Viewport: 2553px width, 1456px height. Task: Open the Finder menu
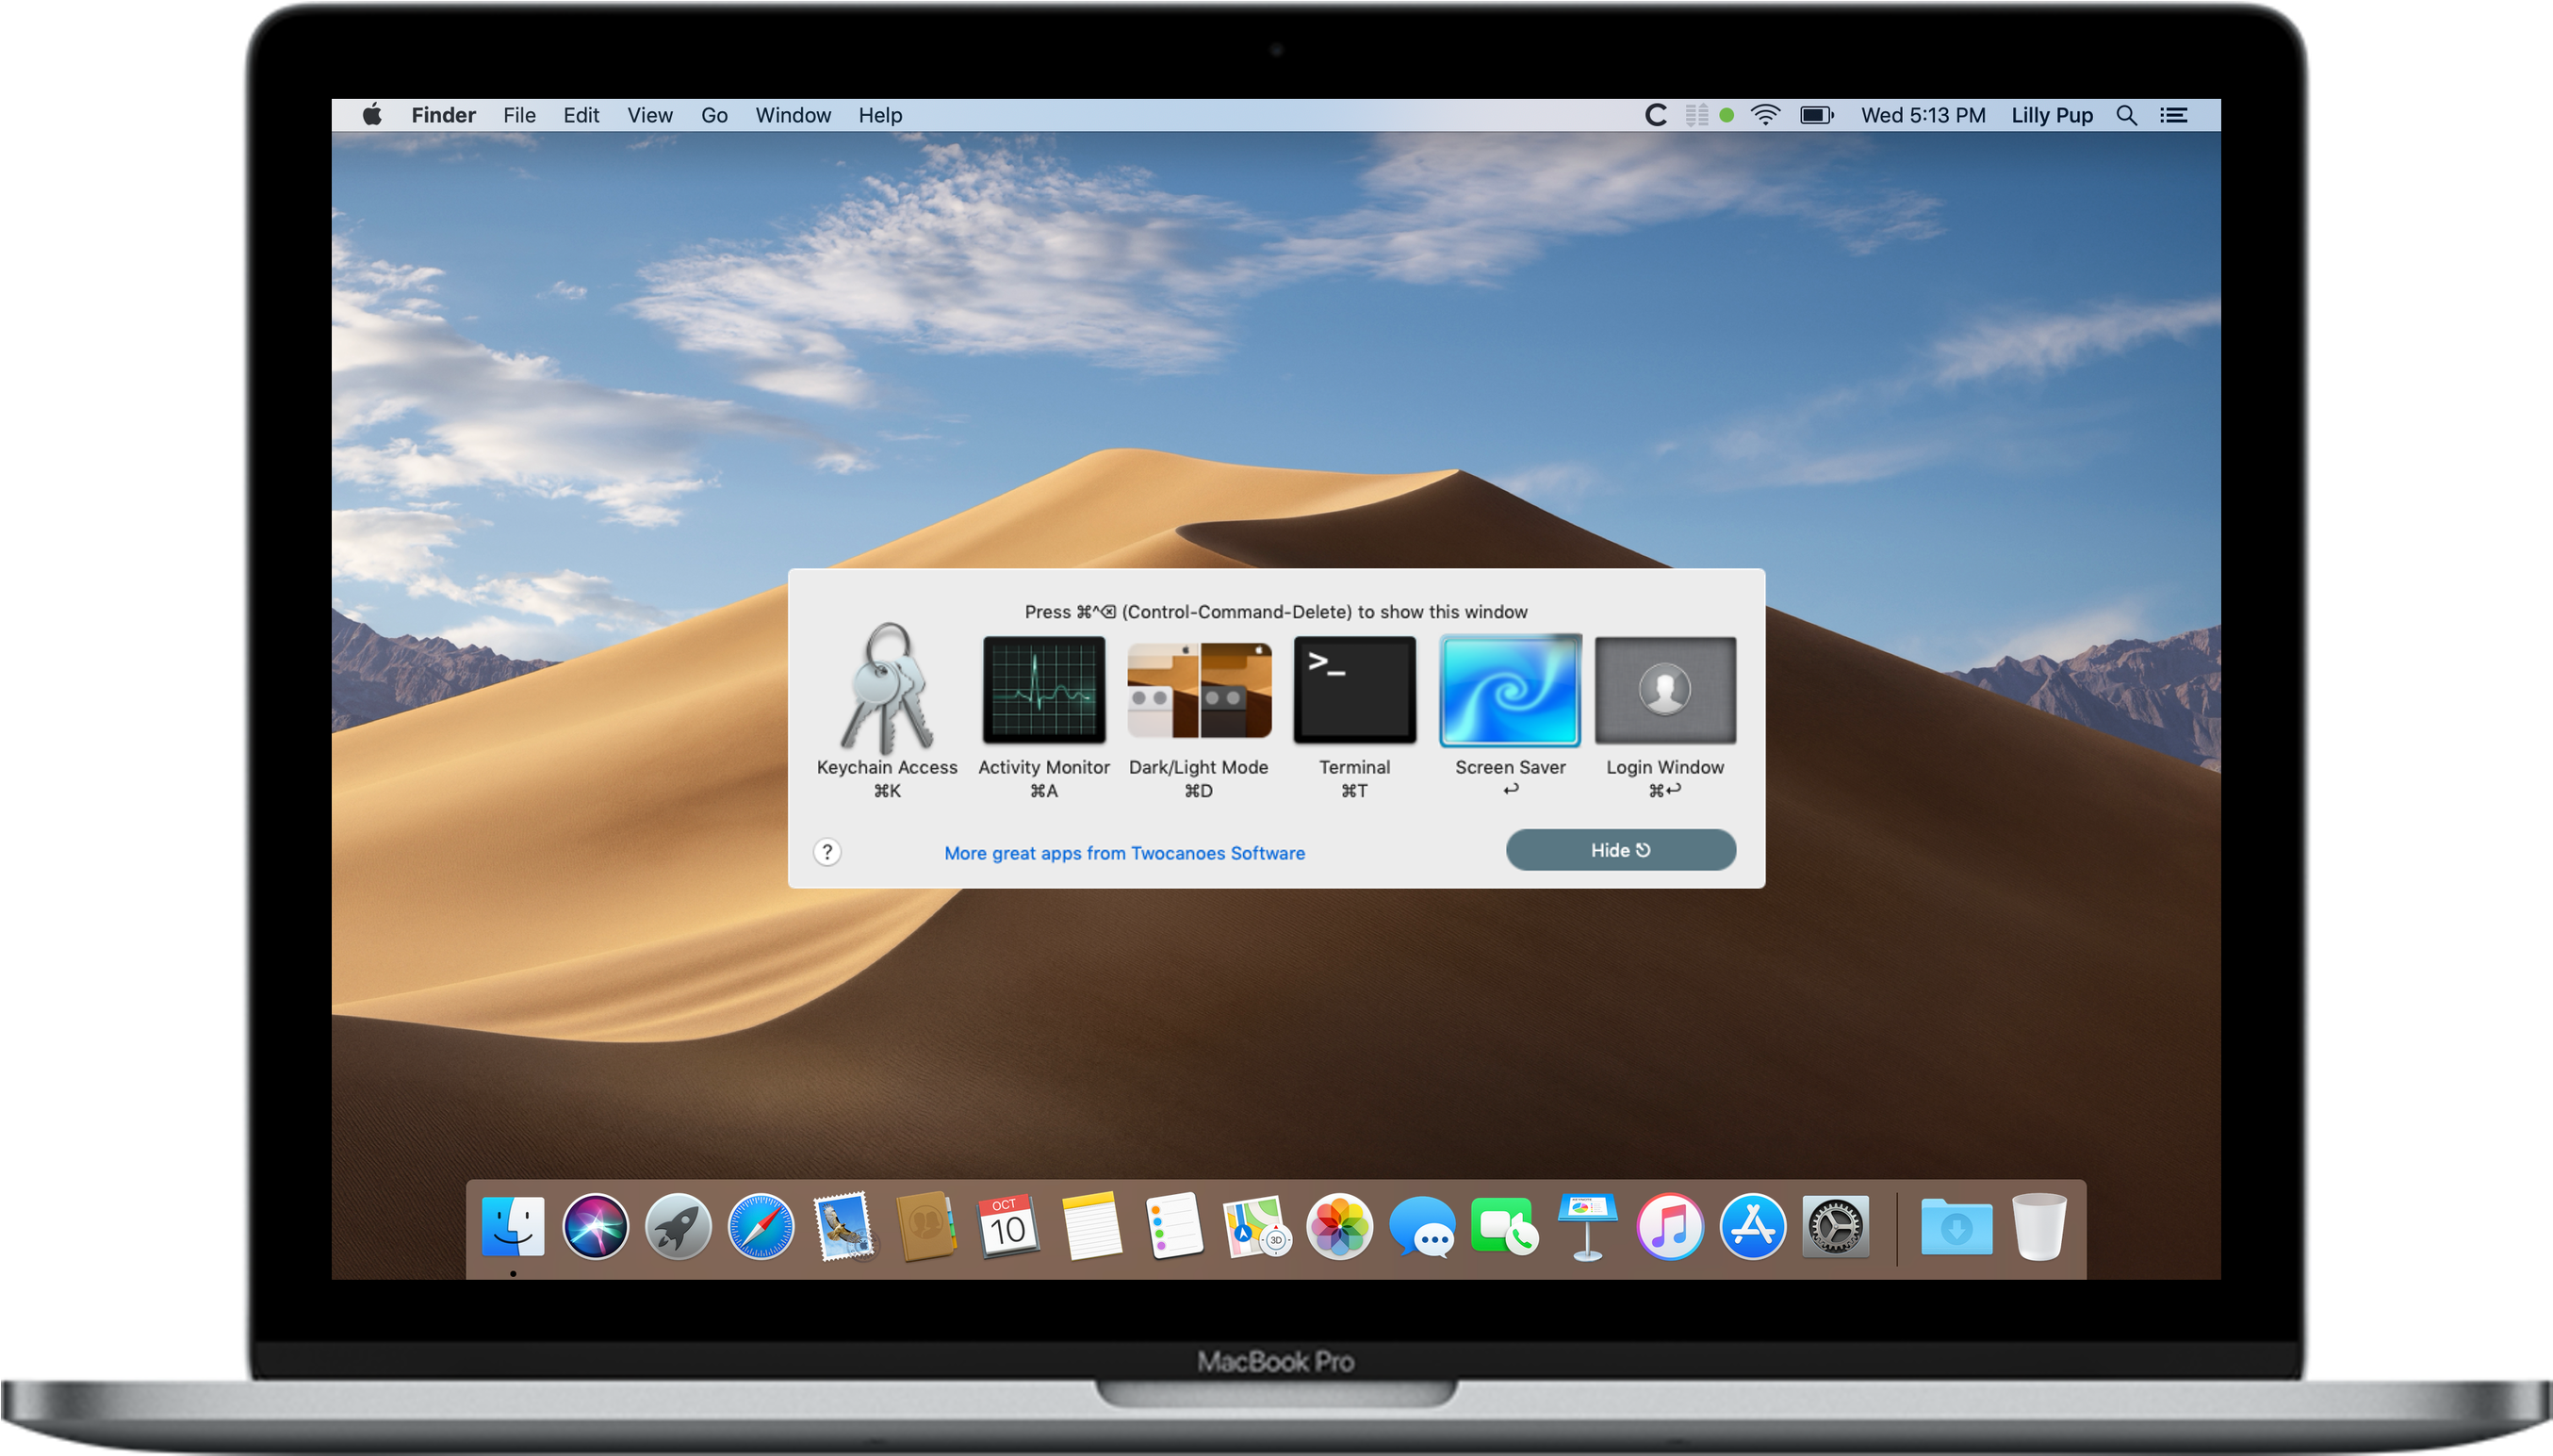pos(443,115)
